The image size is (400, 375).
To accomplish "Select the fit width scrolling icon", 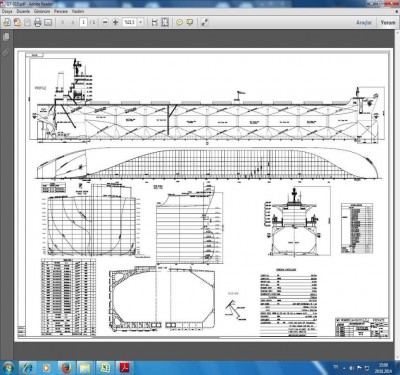I will (154, 22).
